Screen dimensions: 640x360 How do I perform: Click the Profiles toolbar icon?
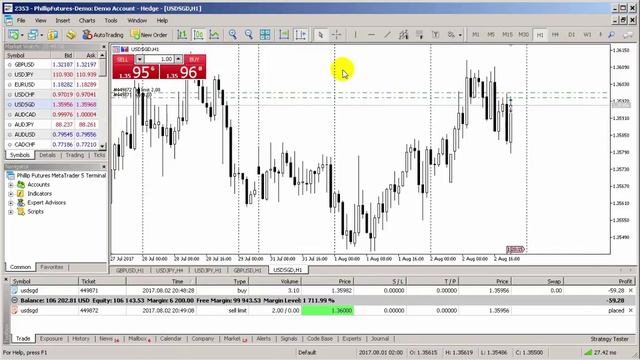[32, 35]
